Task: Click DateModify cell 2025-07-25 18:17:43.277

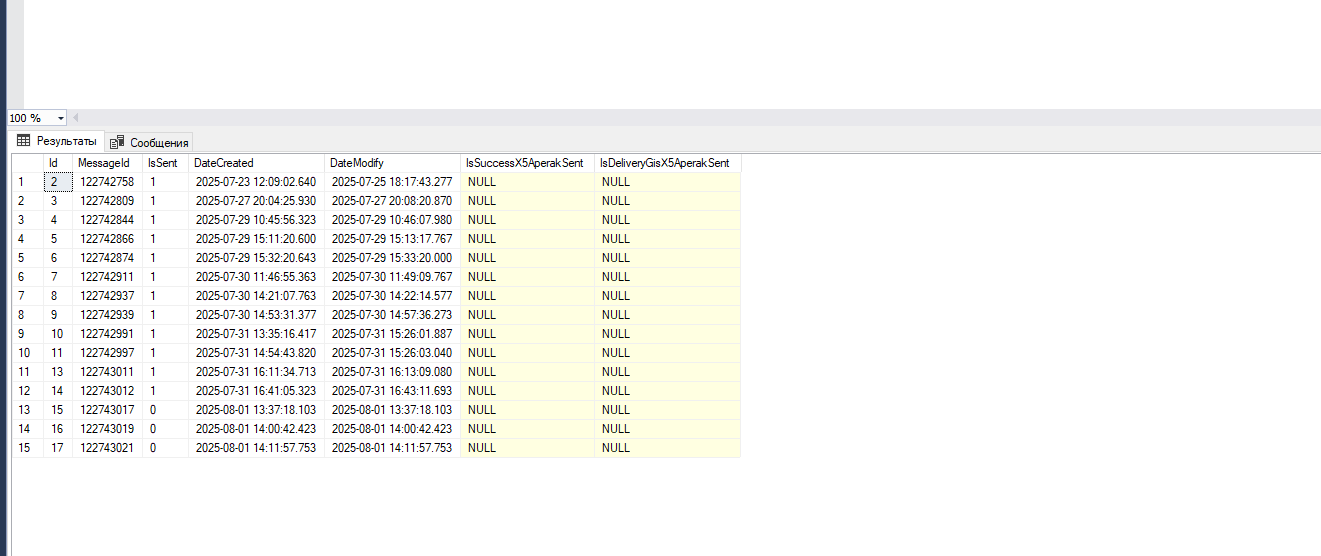Action: point(393,182)
